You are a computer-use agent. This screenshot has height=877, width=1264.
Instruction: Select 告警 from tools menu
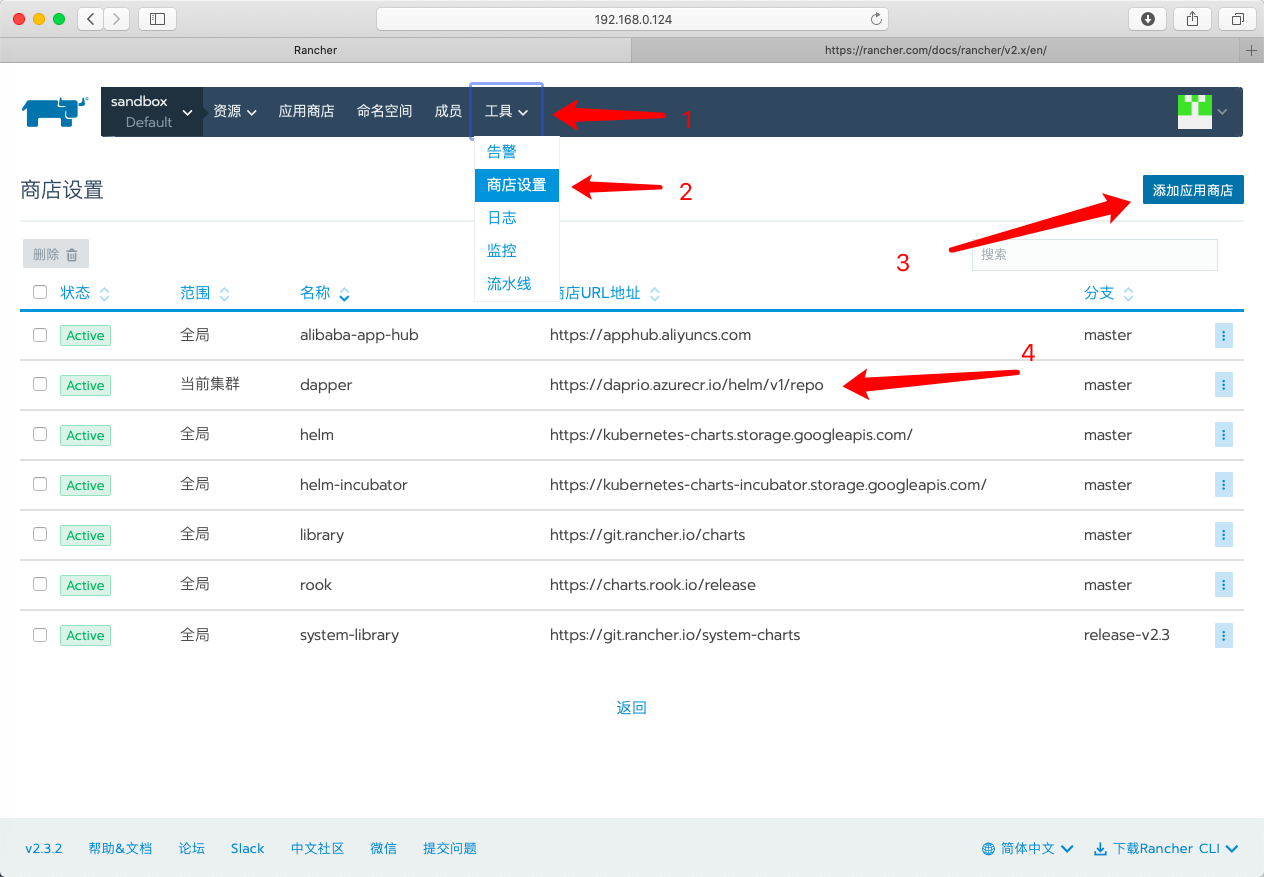click(517, 152)
